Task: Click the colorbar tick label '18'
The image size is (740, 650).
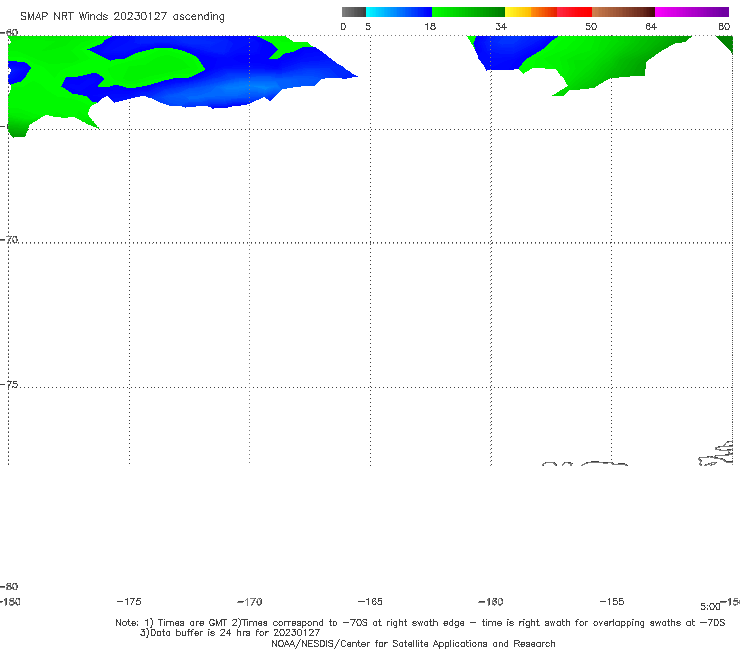Action: 430,27
